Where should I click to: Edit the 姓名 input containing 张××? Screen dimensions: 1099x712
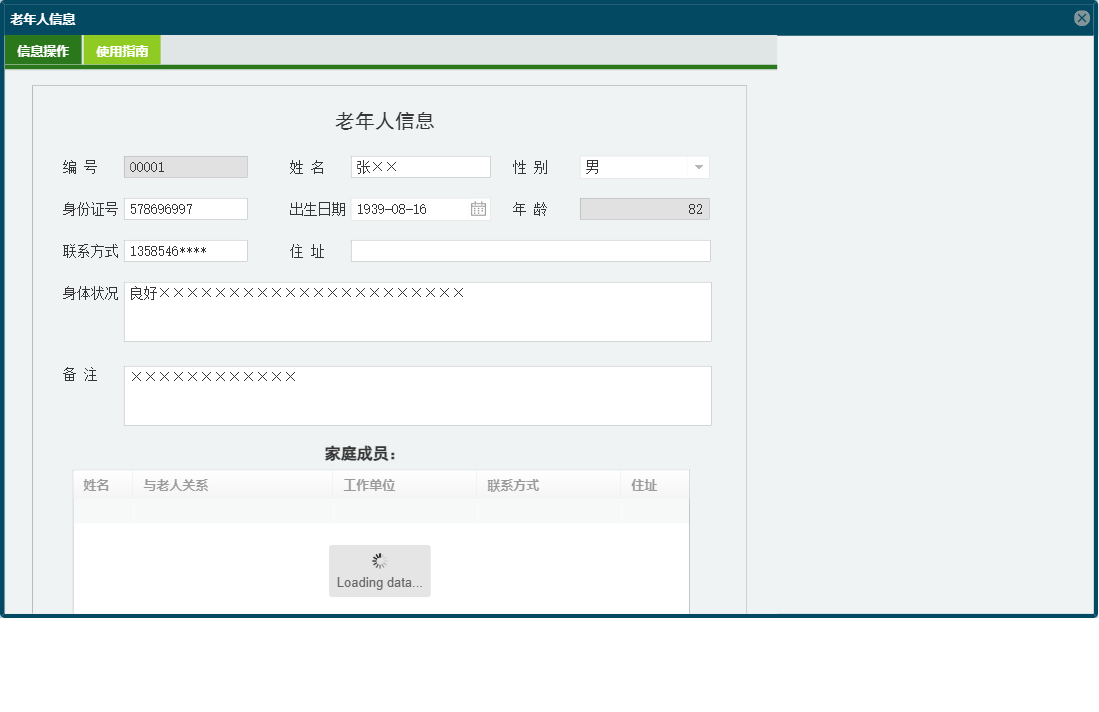(420, 166)
